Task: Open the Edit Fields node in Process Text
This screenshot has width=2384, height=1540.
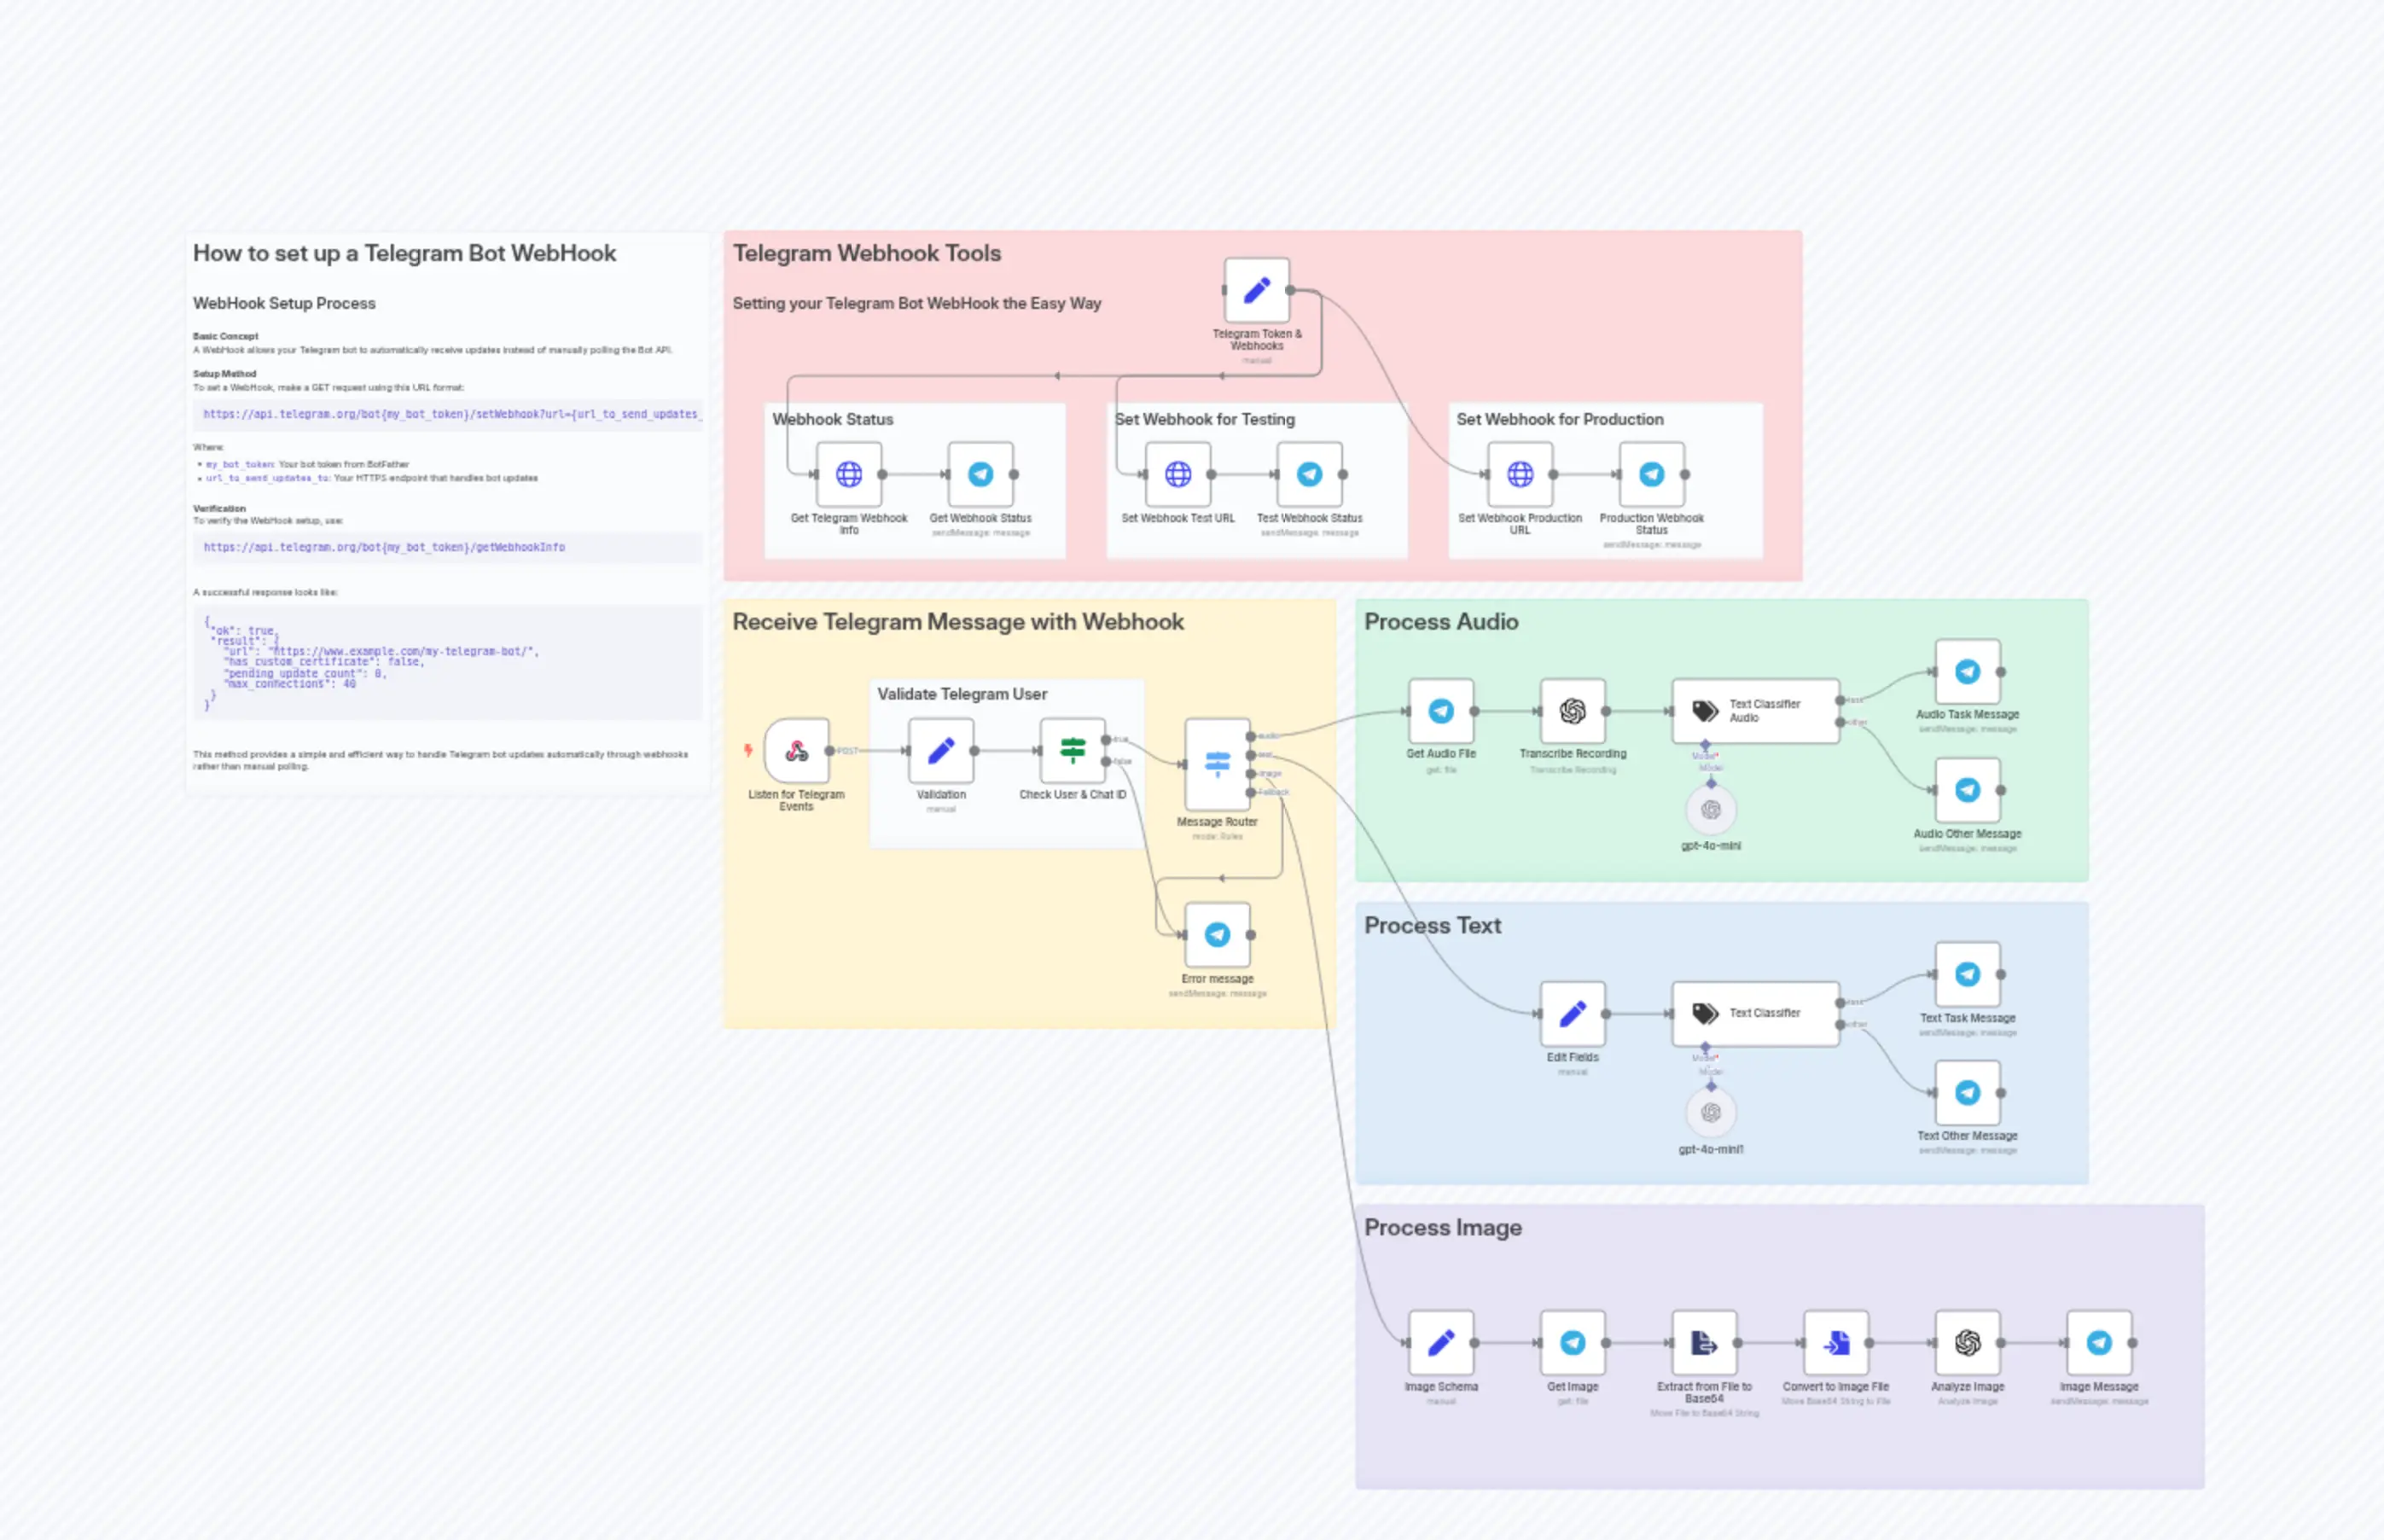Action: 1572,1013
